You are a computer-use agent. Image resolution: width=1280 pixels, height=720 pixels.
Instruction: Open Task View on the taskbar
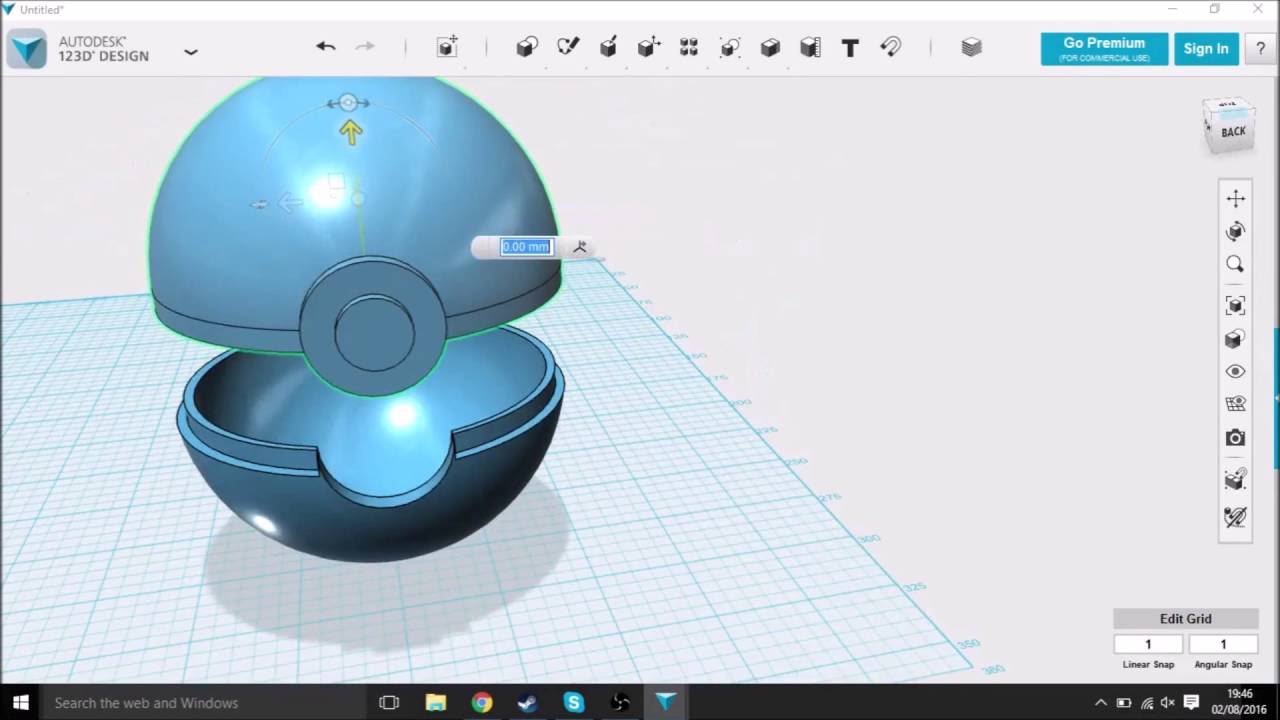point(389,703)
